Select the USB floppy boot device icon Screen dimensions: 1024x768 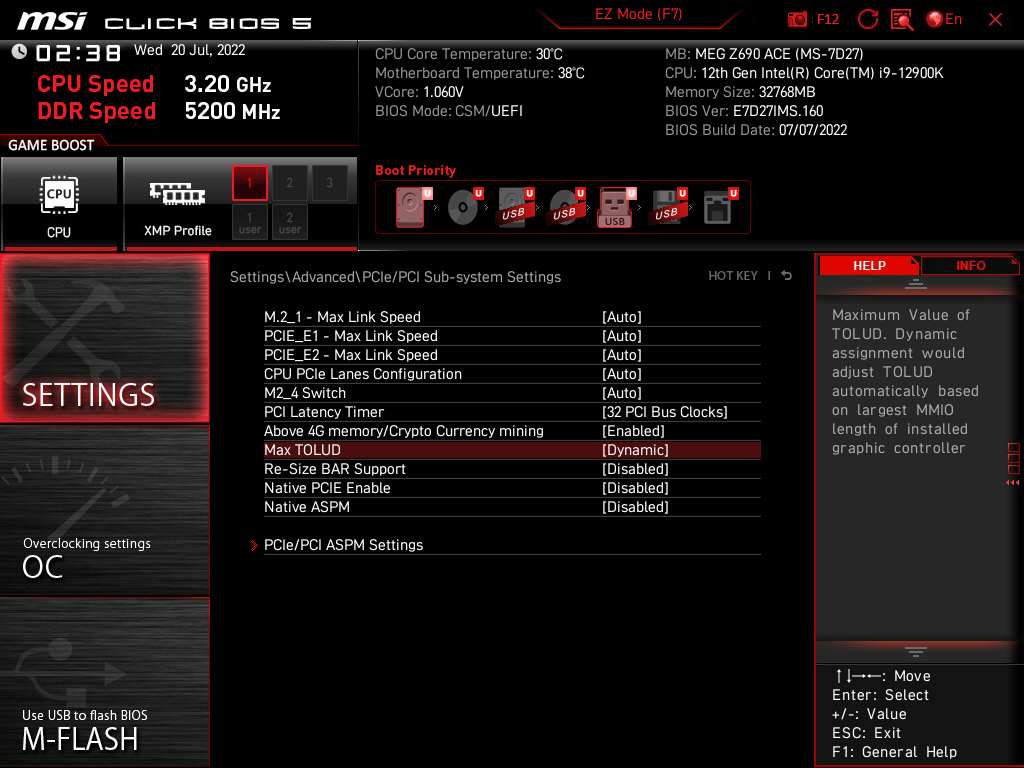667,207
